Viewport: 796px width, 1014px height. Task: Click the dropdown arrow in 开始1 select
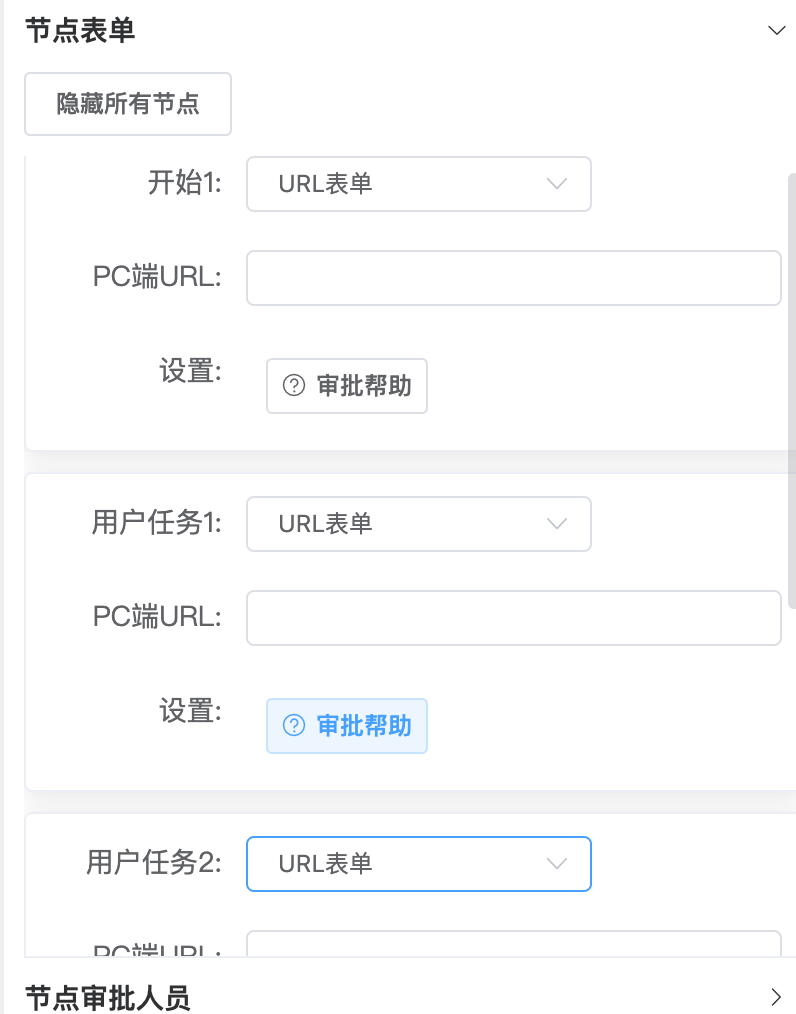[x=557, y=184]
